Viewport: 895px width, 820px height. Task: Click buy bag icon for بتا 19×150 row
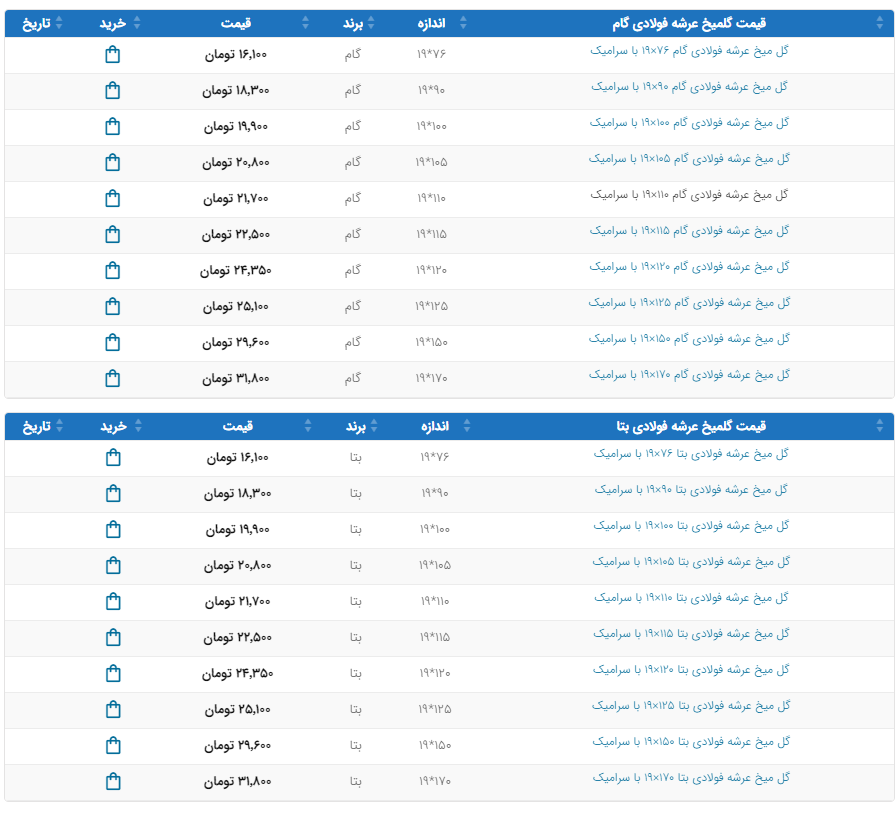tap(113, 745)
